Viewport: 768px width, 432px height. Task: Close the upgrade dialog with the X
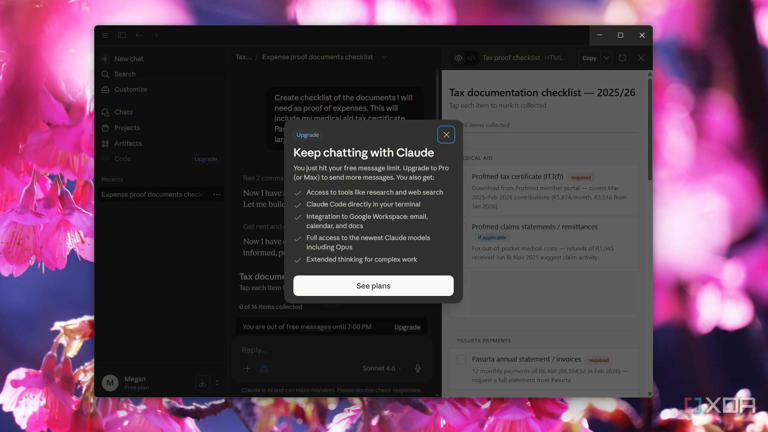point(446,135)
